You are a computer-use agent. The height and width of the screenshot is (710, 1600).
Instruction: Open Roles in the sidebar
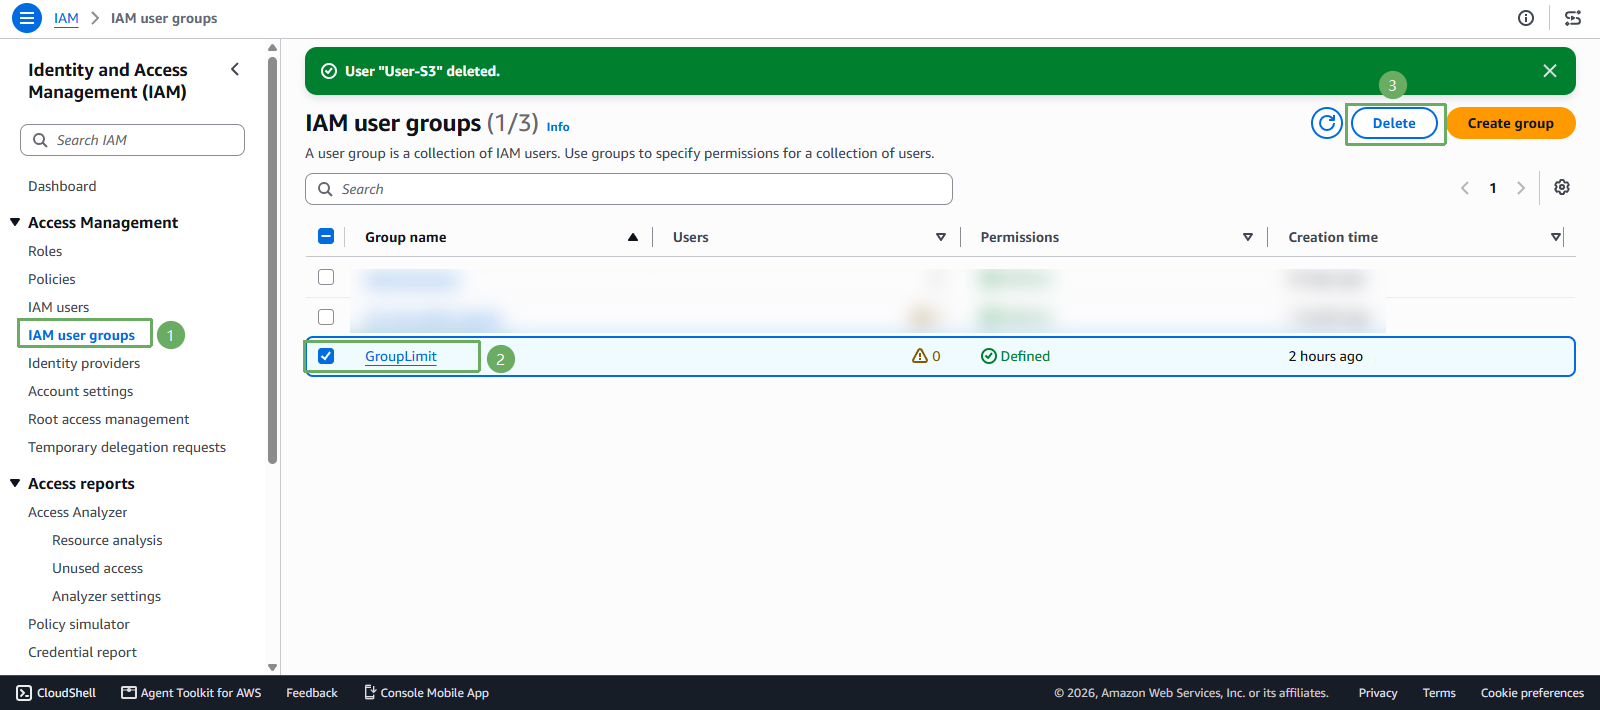click(x=45, y=251)
